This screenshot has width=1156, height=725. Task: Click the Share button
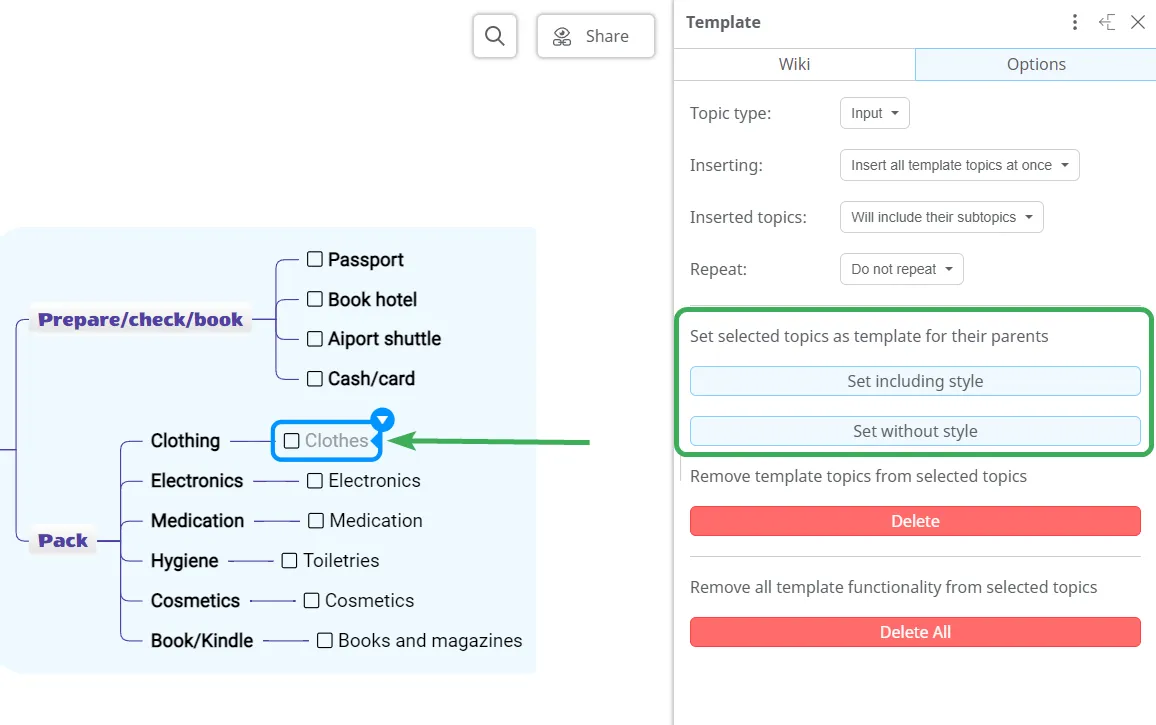[595, 36]
